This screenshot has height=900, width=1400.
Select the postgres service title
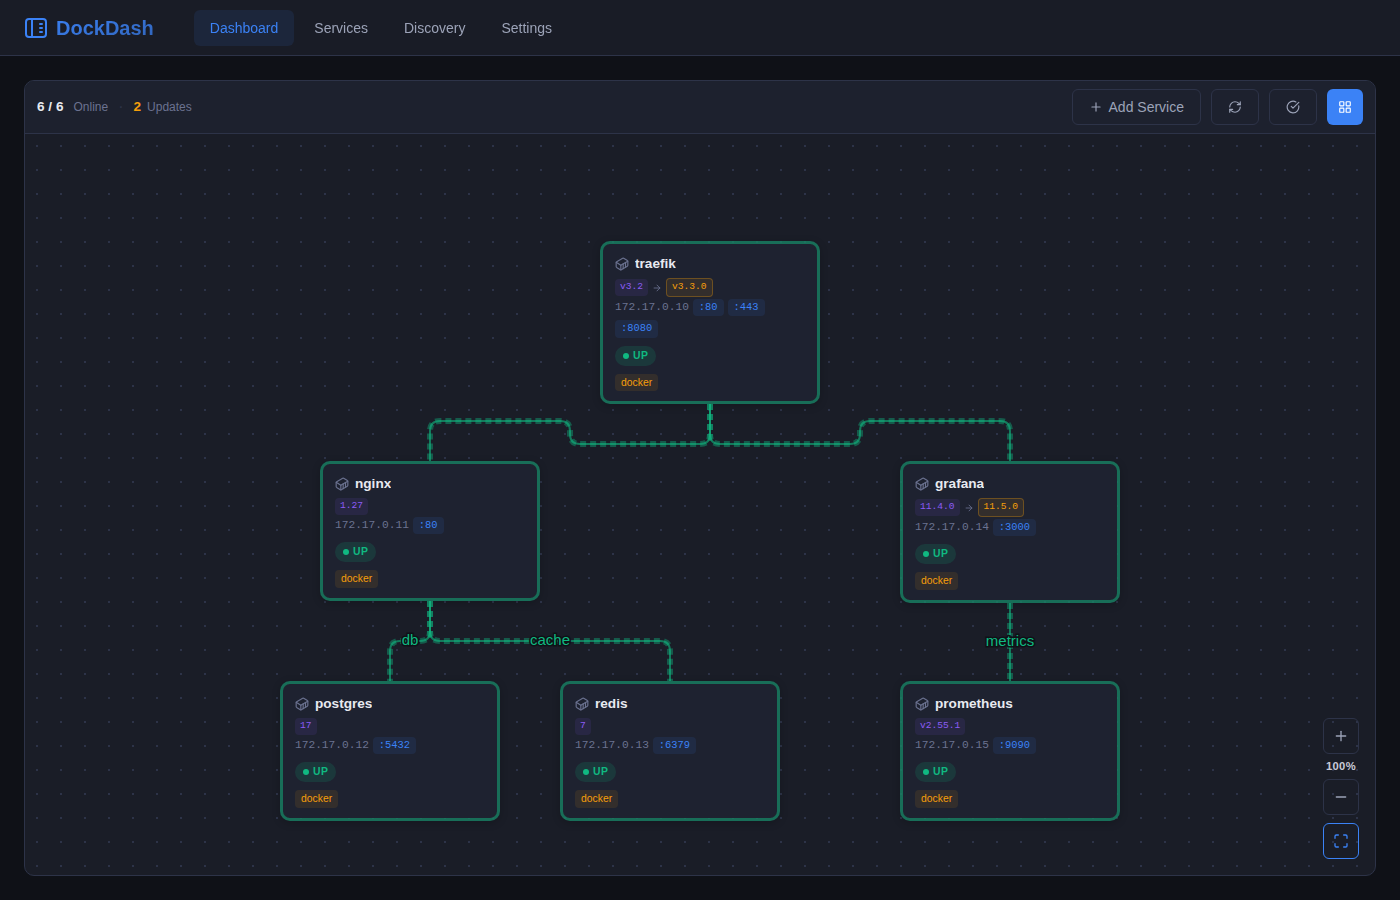click(343, 704)
